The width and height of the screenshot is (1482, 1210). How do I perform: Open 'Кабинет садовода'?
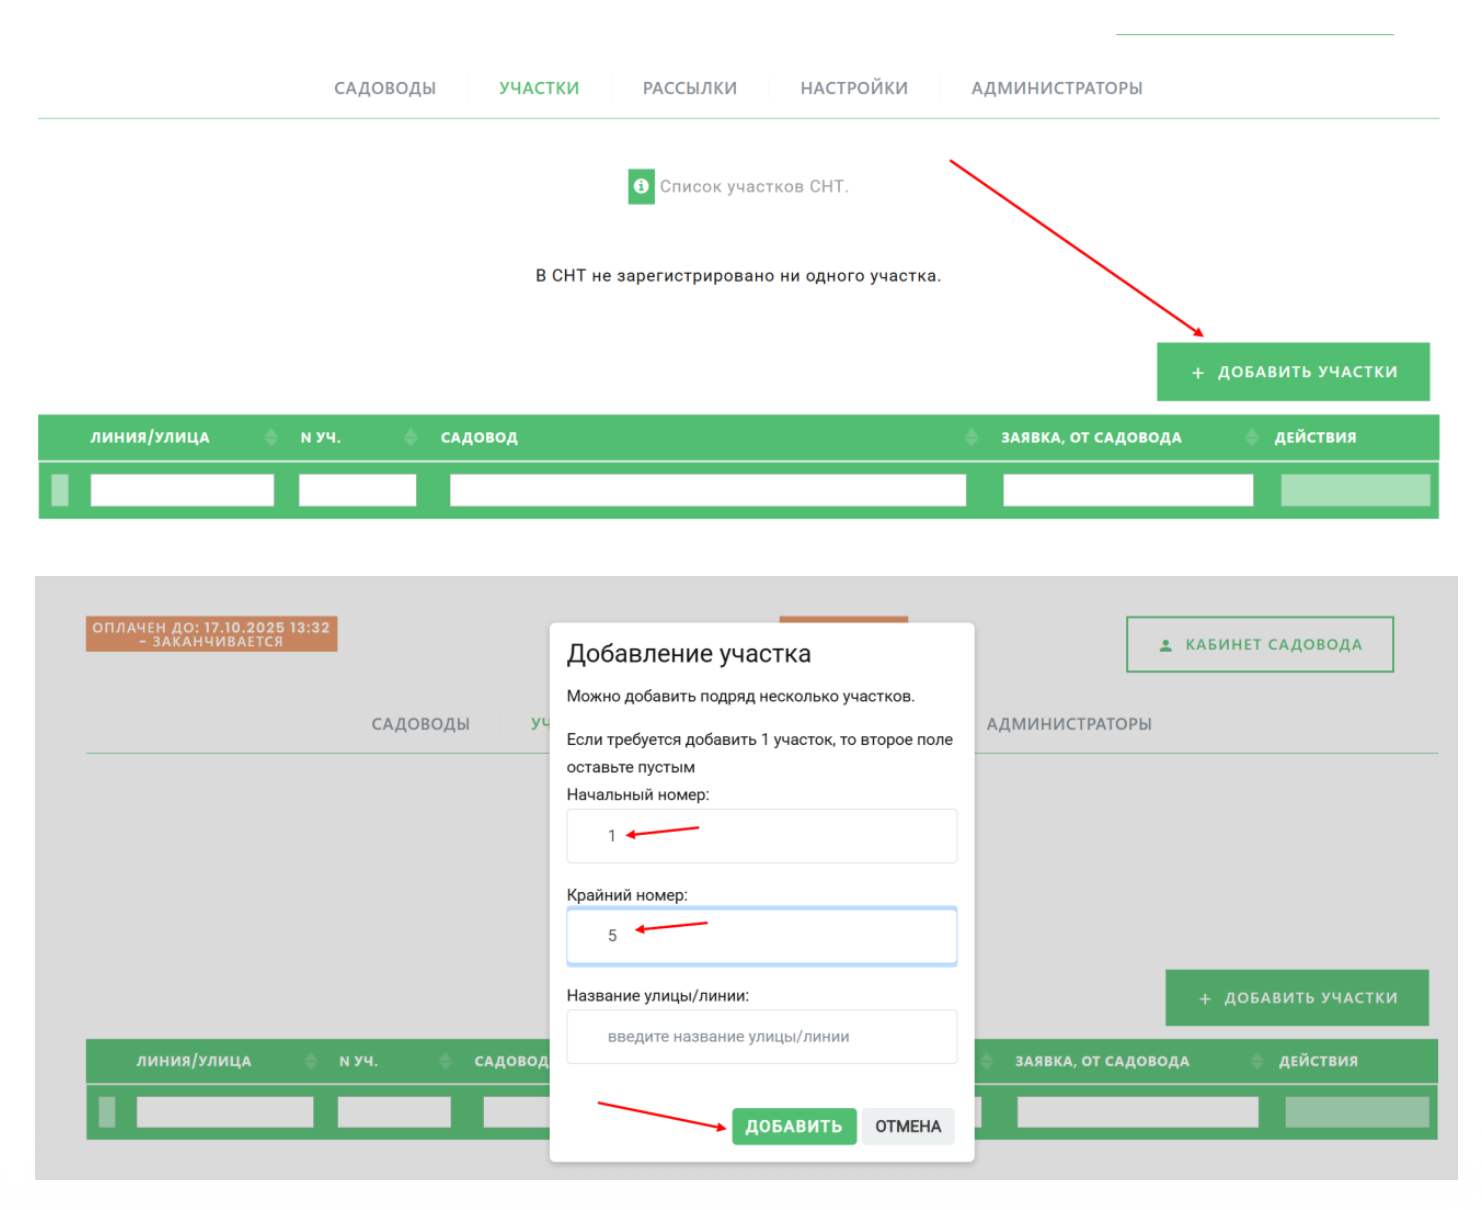tap(1260, 645)
